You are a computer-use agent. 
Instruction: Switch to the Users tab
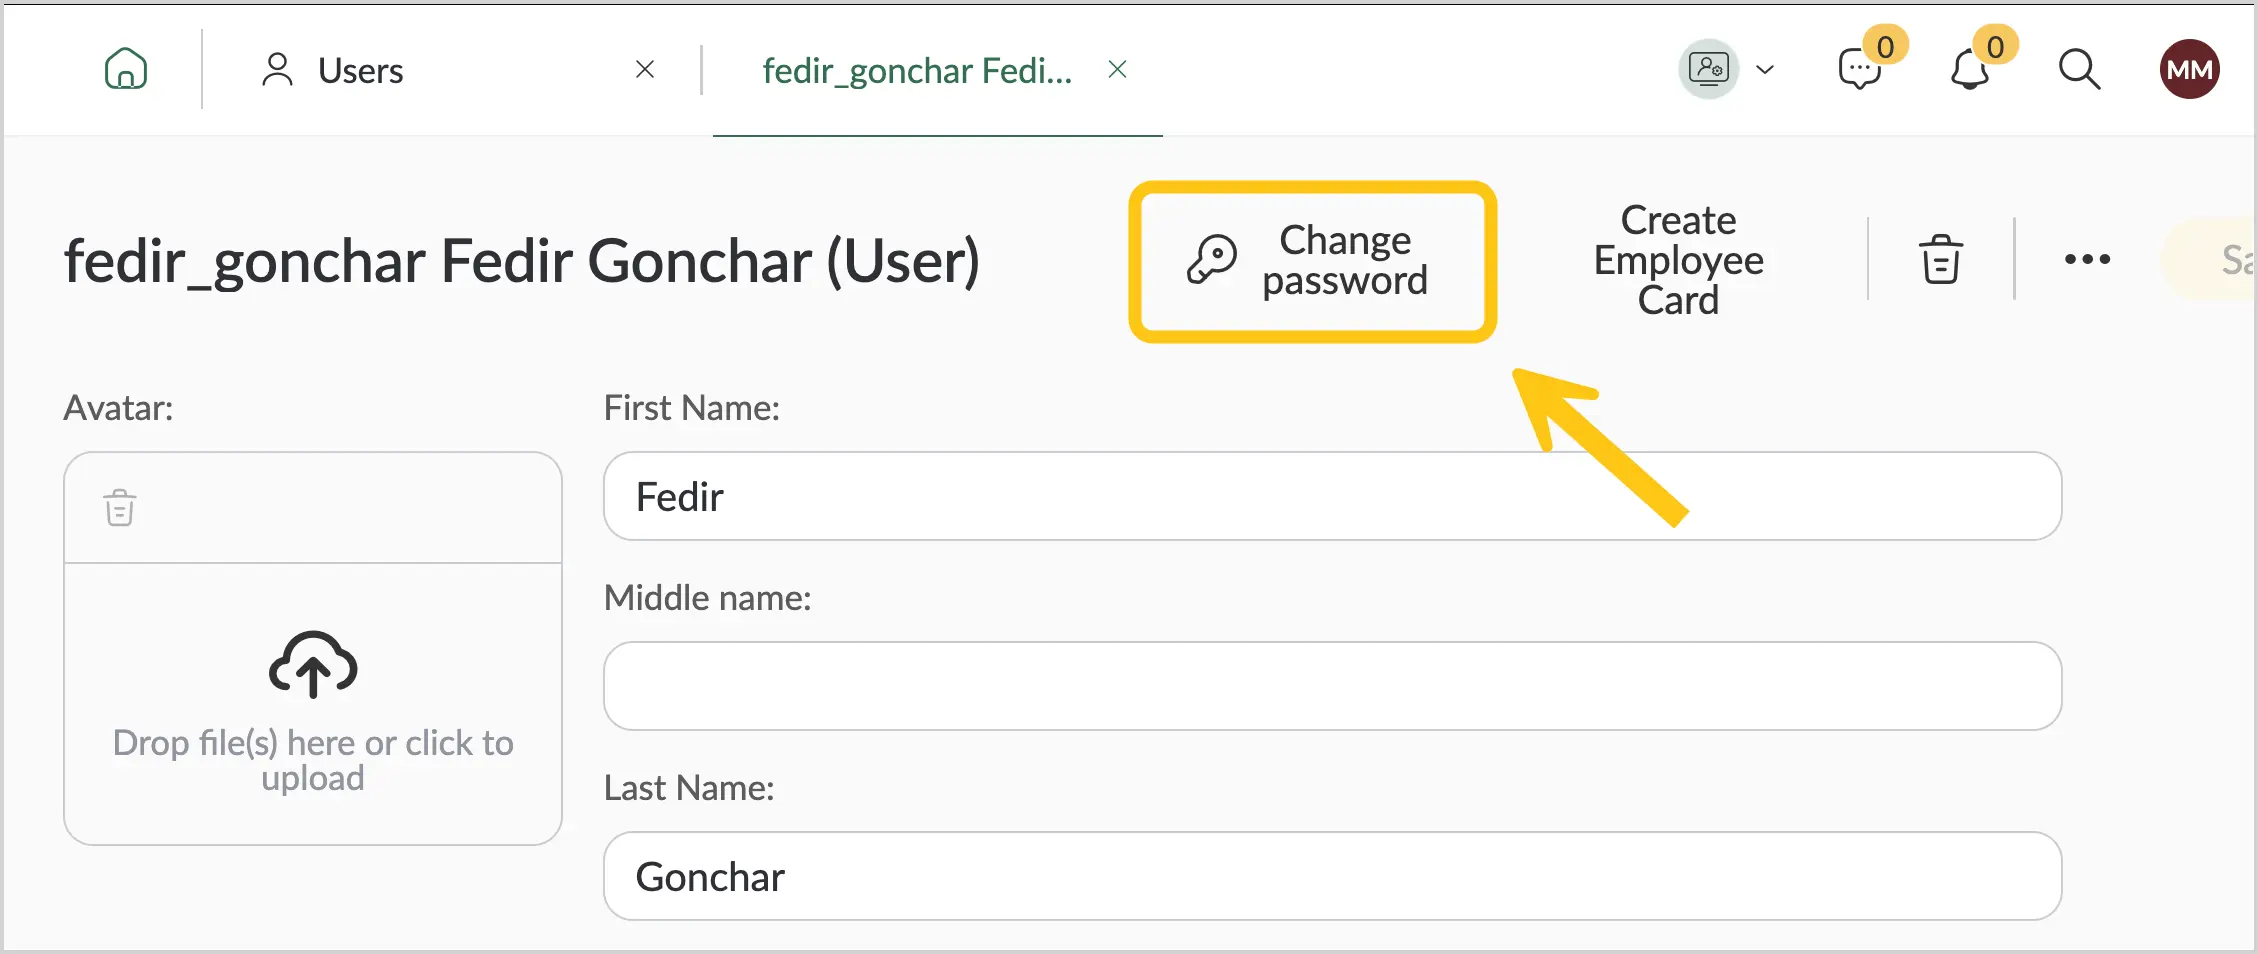pyautogui.click(x=360, y=70)
